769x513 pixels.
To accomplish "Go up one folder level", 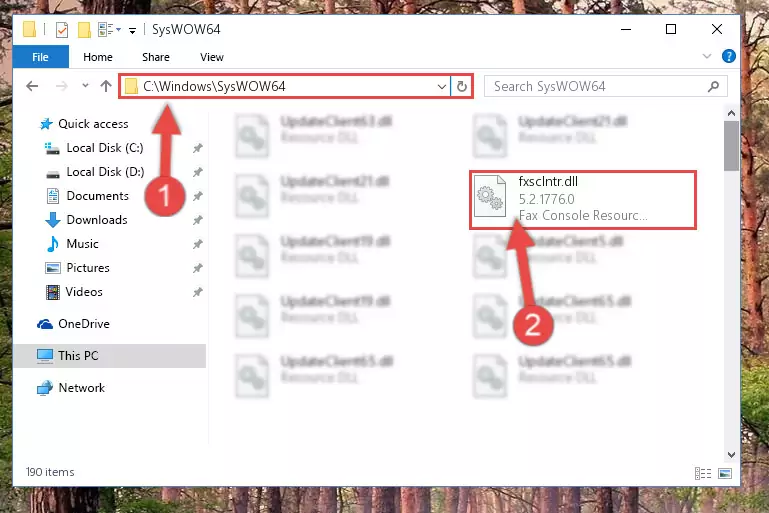I will [106, 86].
